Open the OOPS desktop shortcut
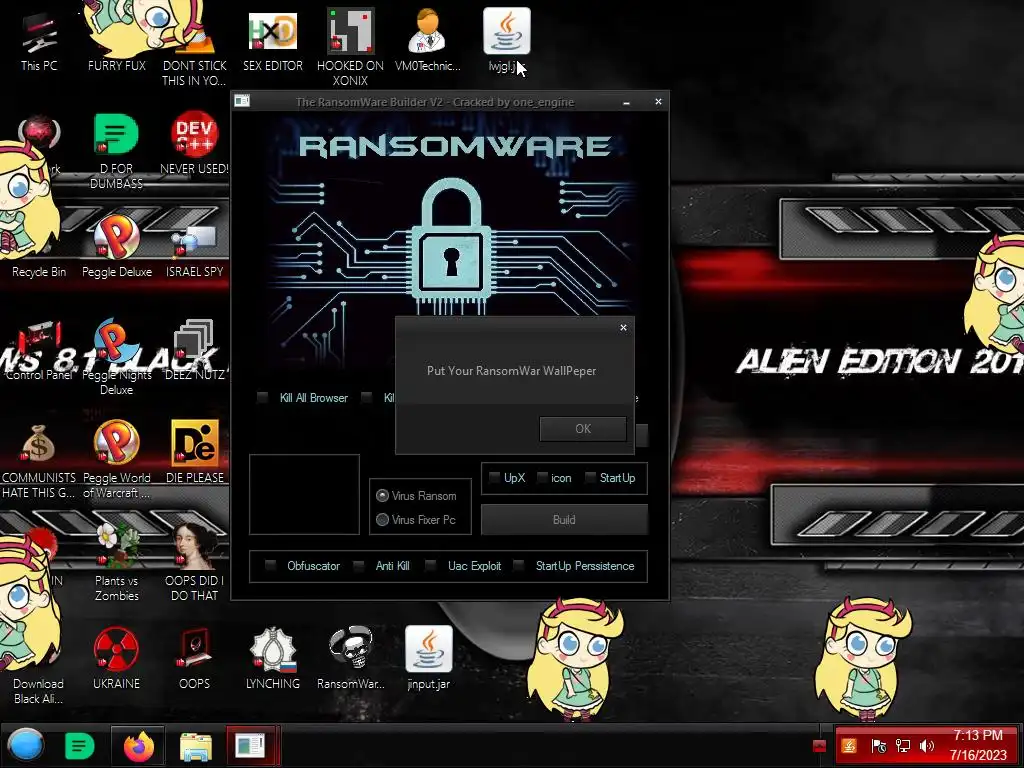1024x768 pixels. click(x=194, y=656)
